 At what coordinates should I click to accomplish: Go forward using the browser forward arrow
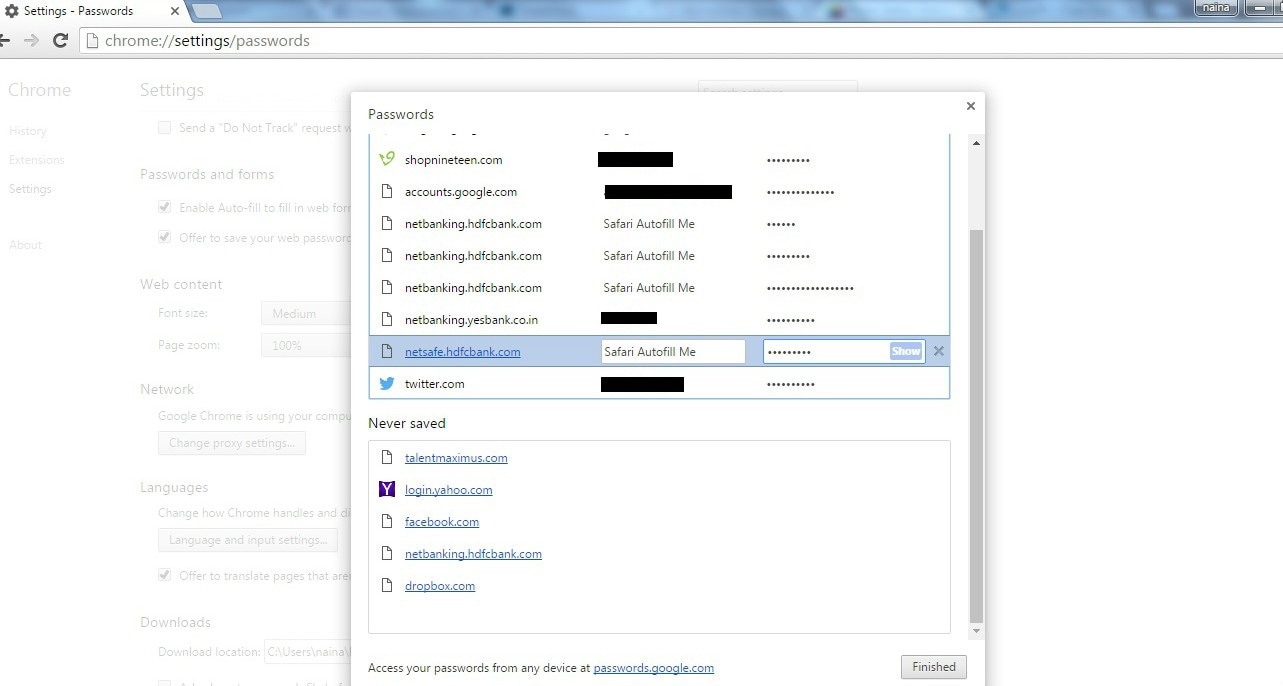[31, 41]
